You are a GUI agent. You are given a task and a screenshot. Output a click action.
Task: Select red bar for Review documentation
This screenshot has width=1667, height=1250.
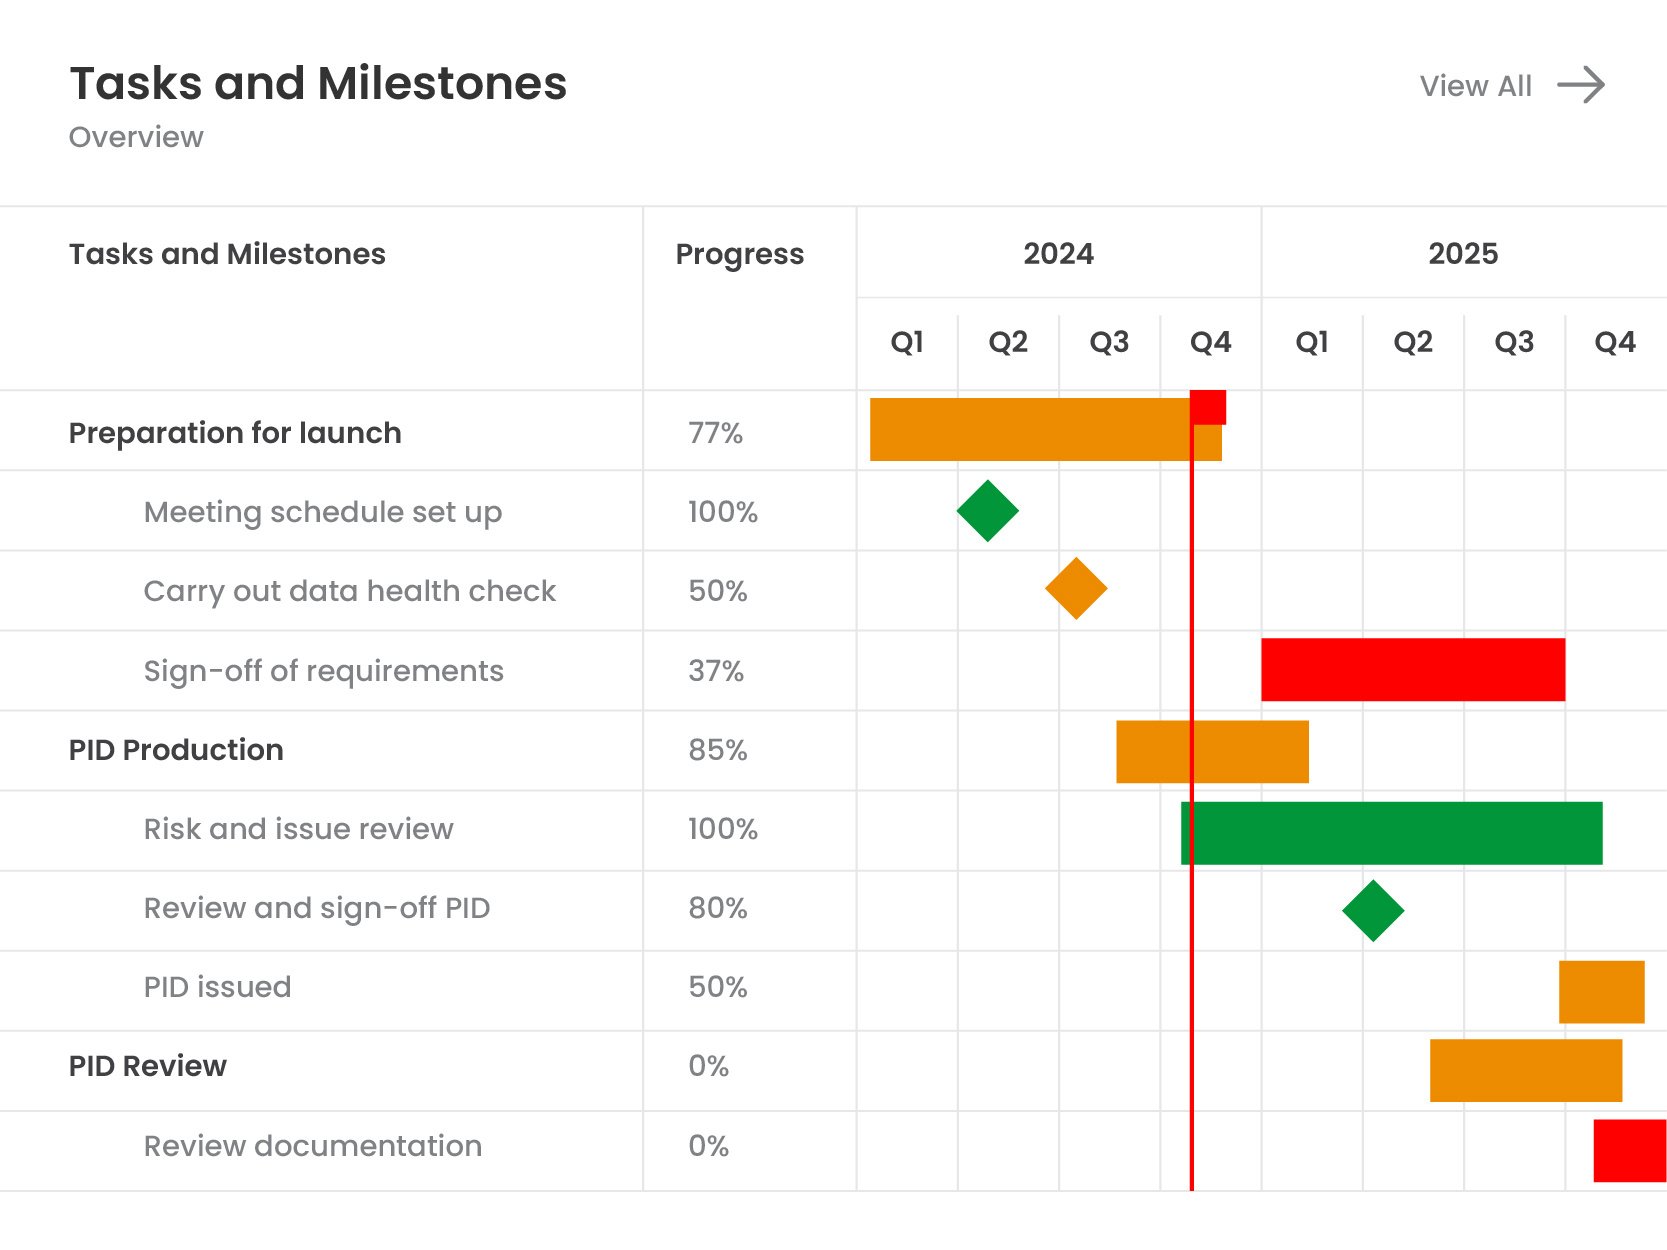pyautogui.click(x=1629, y=1151)
